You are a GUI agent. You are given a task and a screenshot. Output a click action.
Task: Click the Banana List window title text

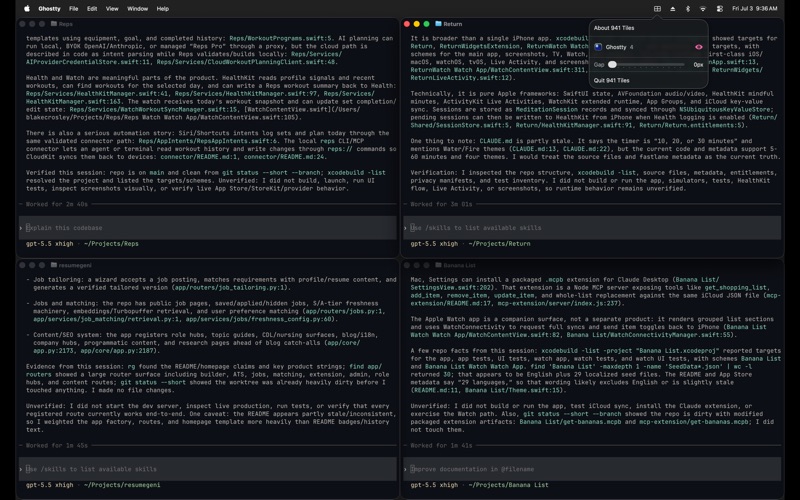(459, 265)
